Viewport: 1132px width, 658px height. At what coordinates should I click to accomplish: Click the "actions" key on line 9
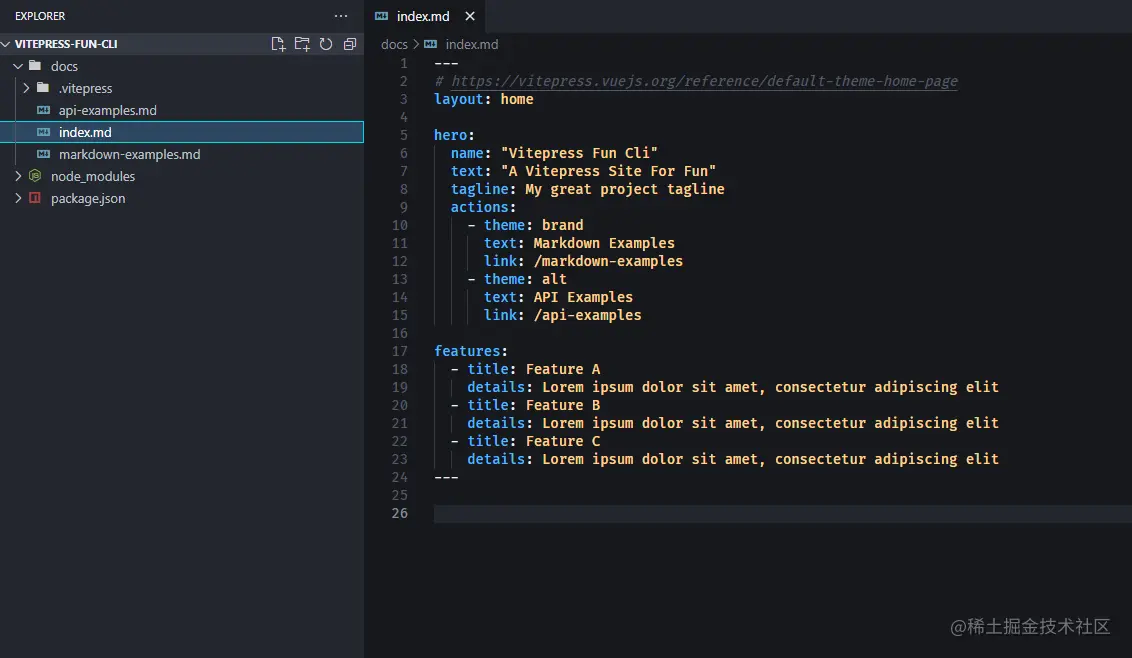pos(479,207)
